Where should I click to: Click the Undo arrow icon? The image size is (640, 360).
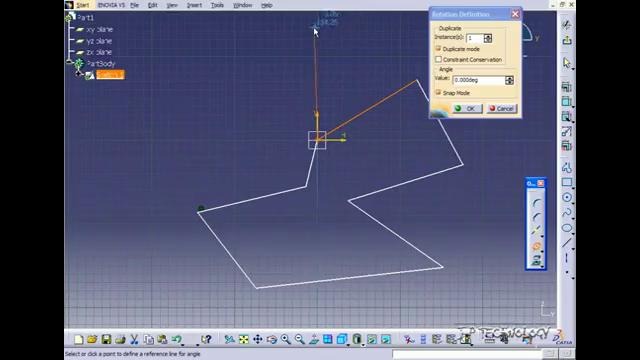click(176, 339)
